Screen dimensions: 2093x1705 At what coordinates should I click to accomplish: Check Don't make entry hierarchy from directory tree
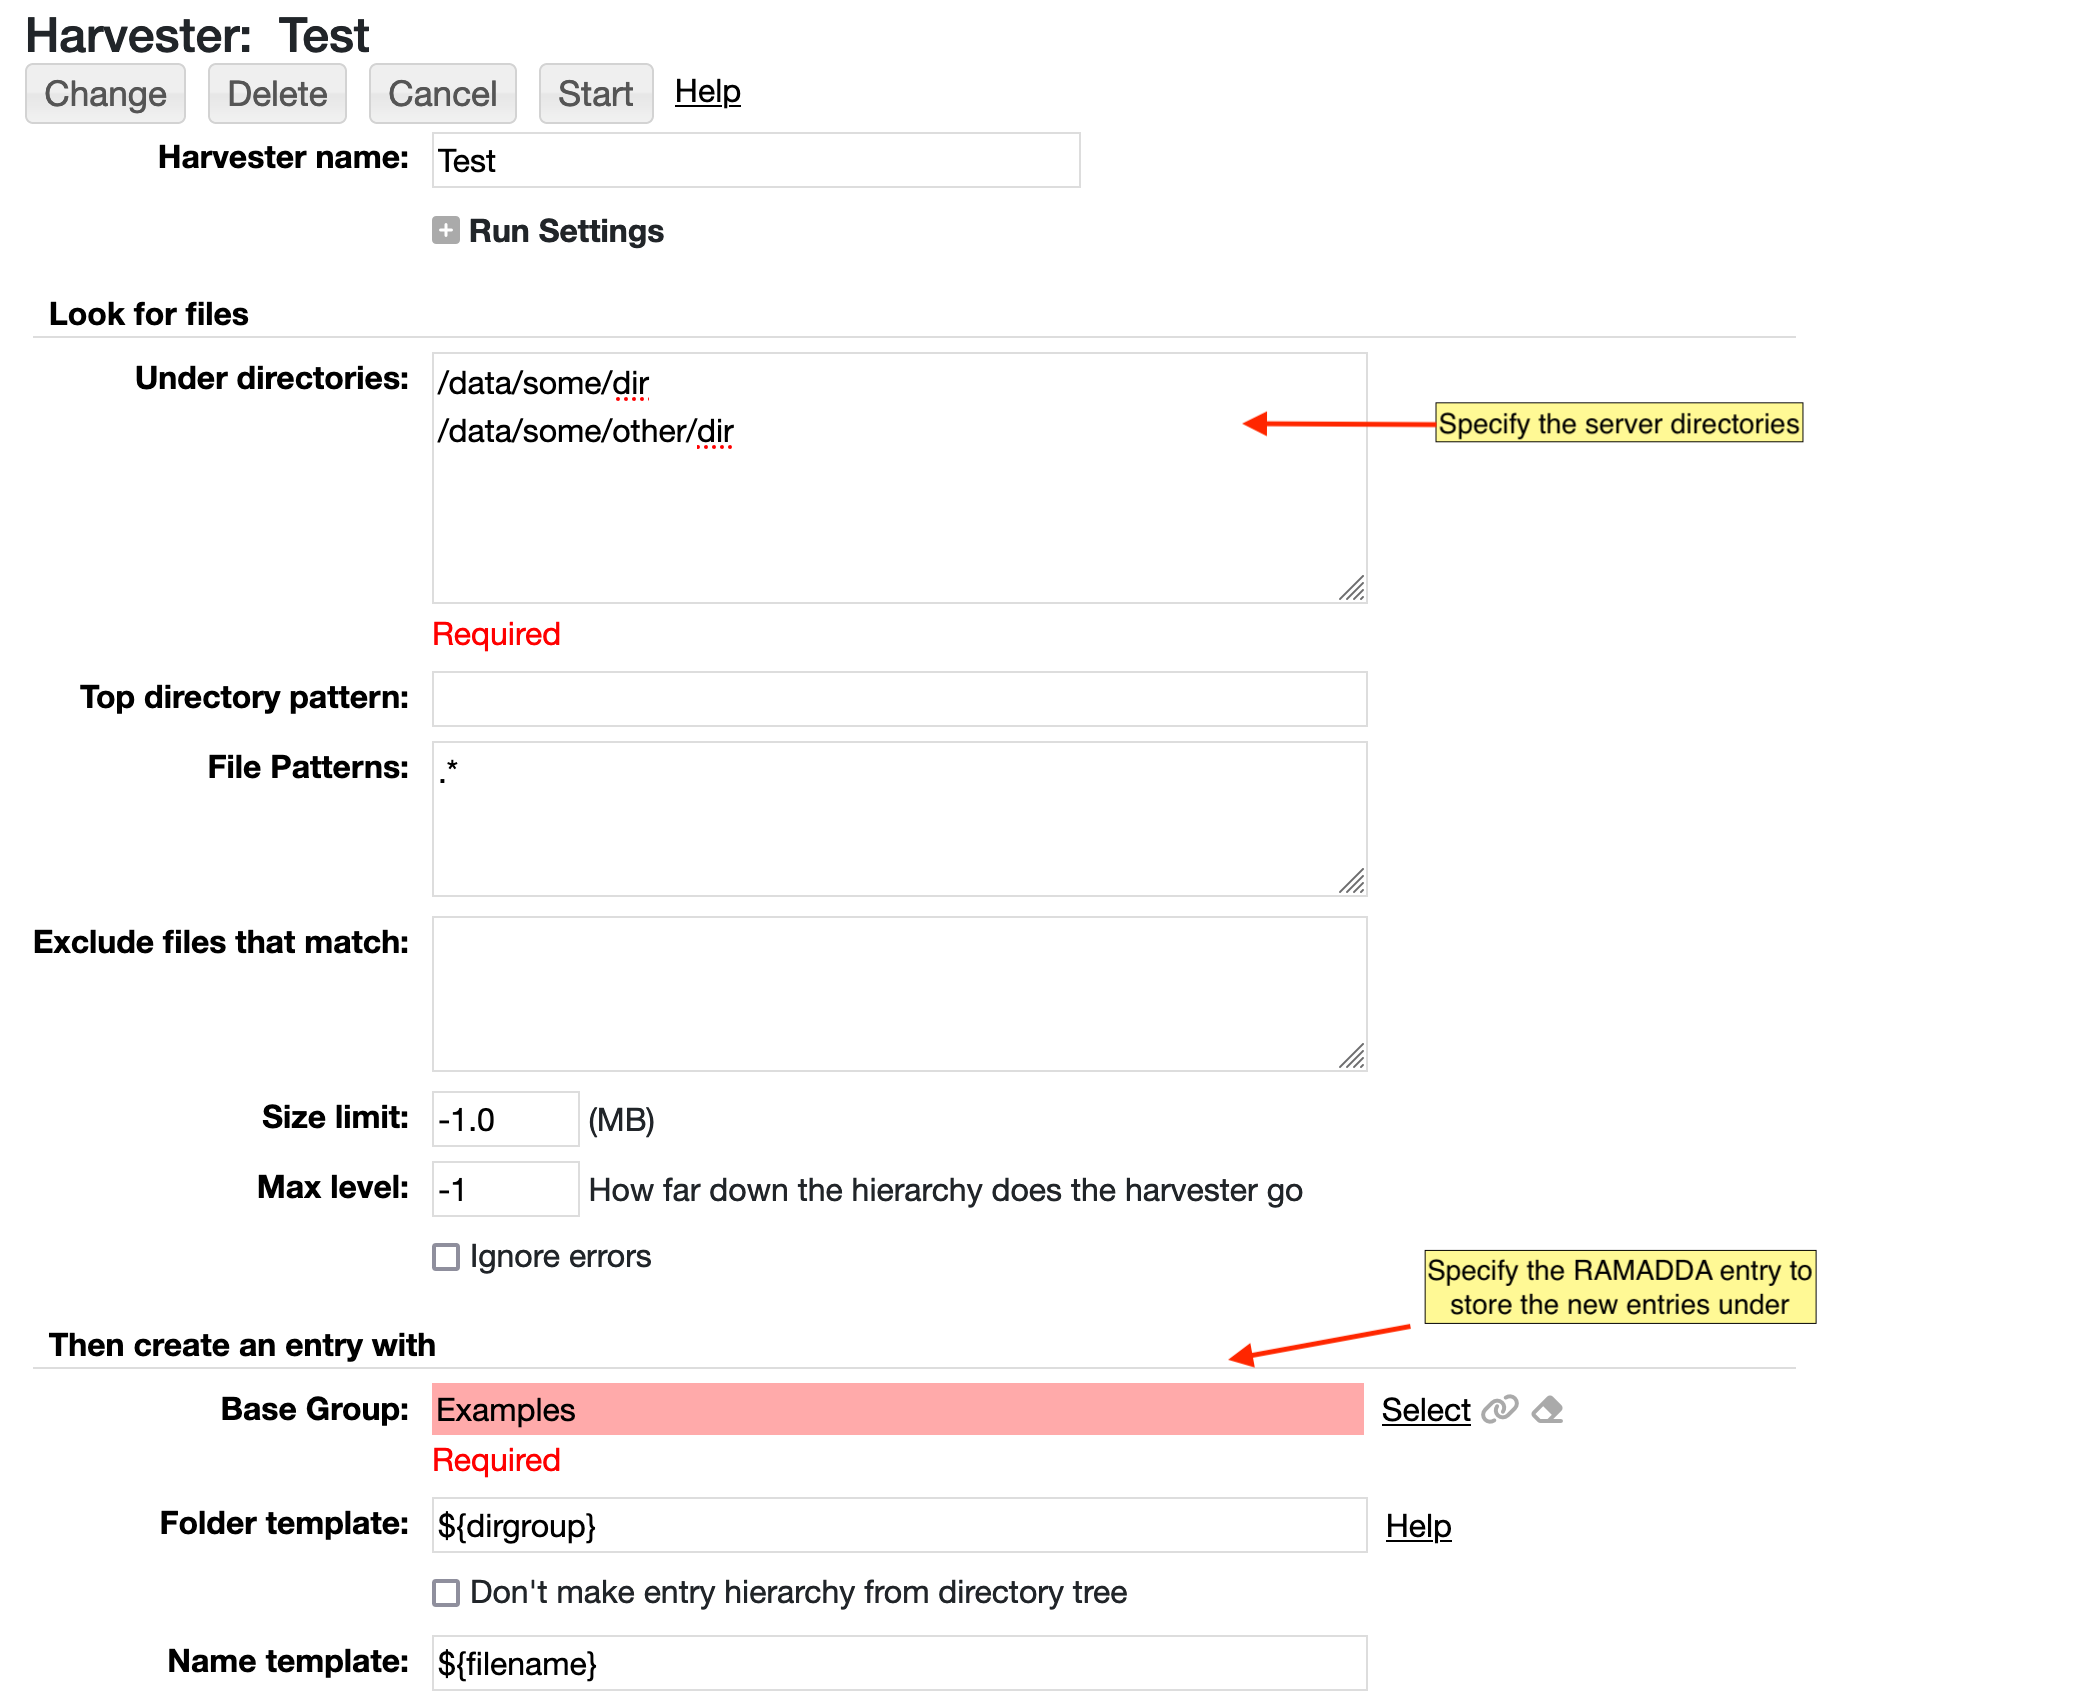point(446,1592)
